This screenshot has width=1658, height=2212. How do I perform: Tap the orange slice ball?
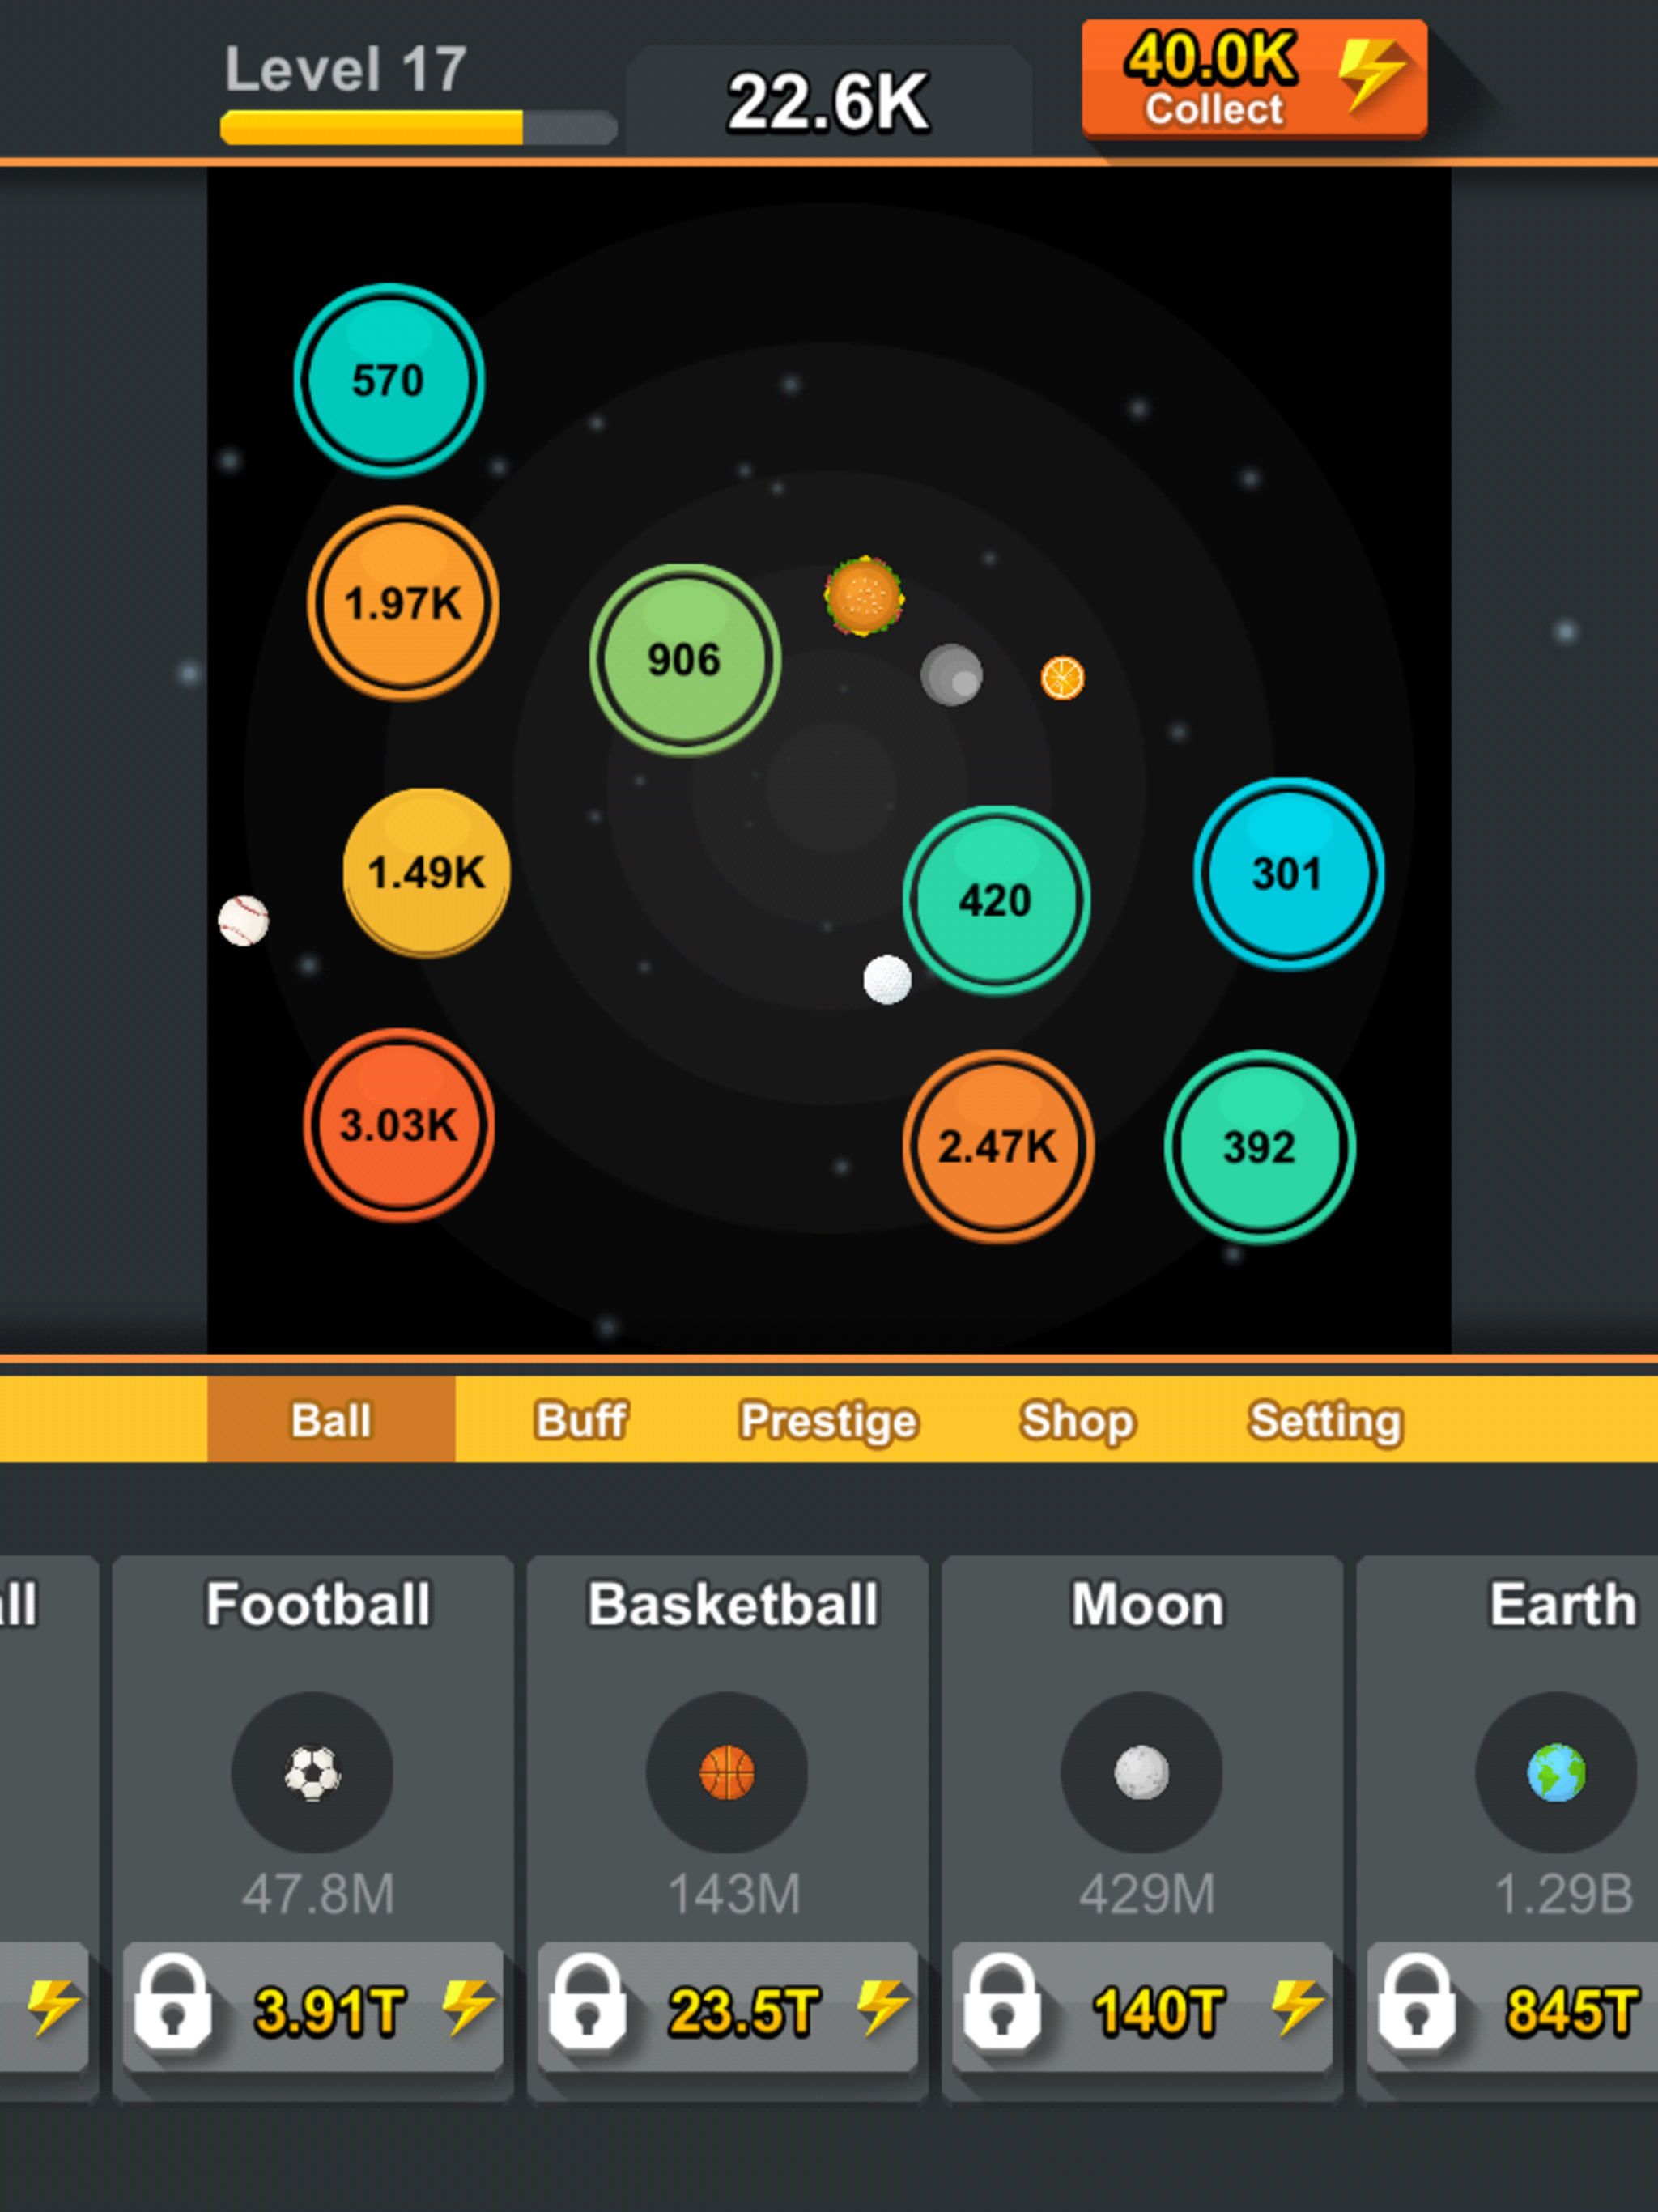tap(1062, 678)
